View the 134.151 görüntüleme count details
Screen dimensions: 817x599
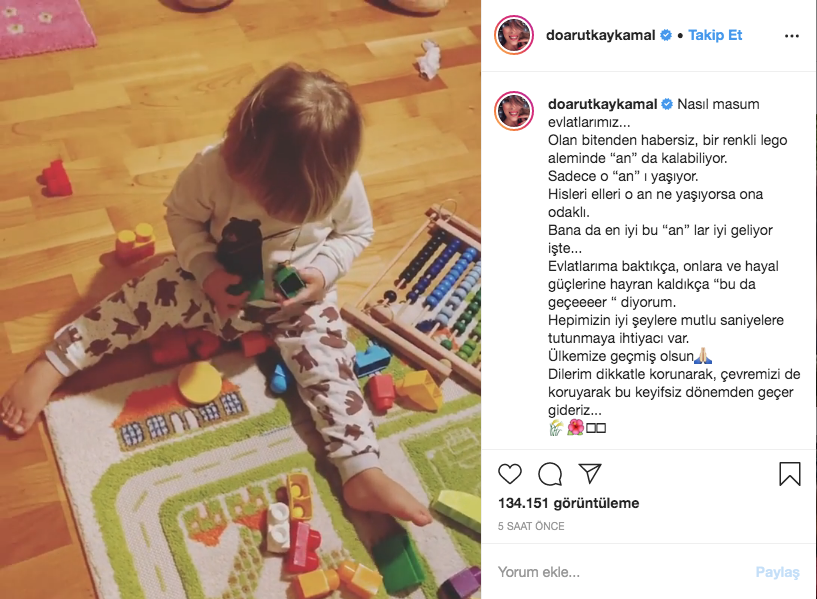coord(568,503)
